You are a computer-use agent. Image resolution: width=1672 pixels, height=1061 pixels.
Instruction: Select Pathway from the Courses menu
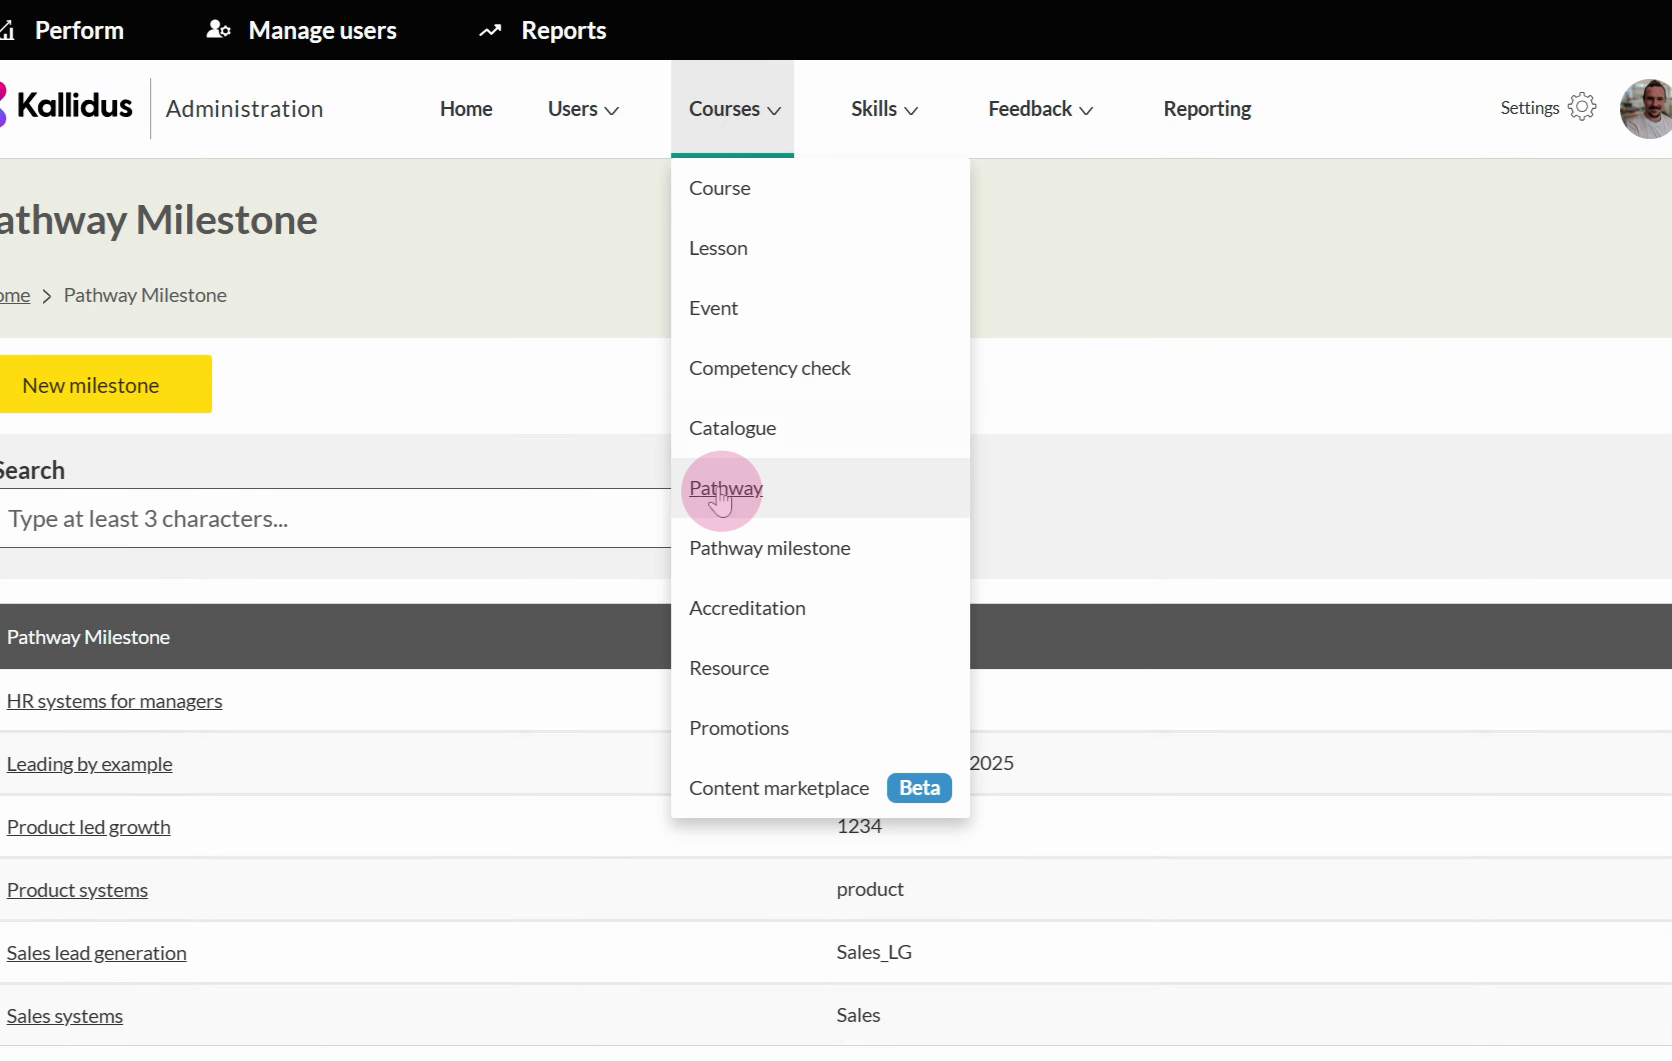pos(726,488)
